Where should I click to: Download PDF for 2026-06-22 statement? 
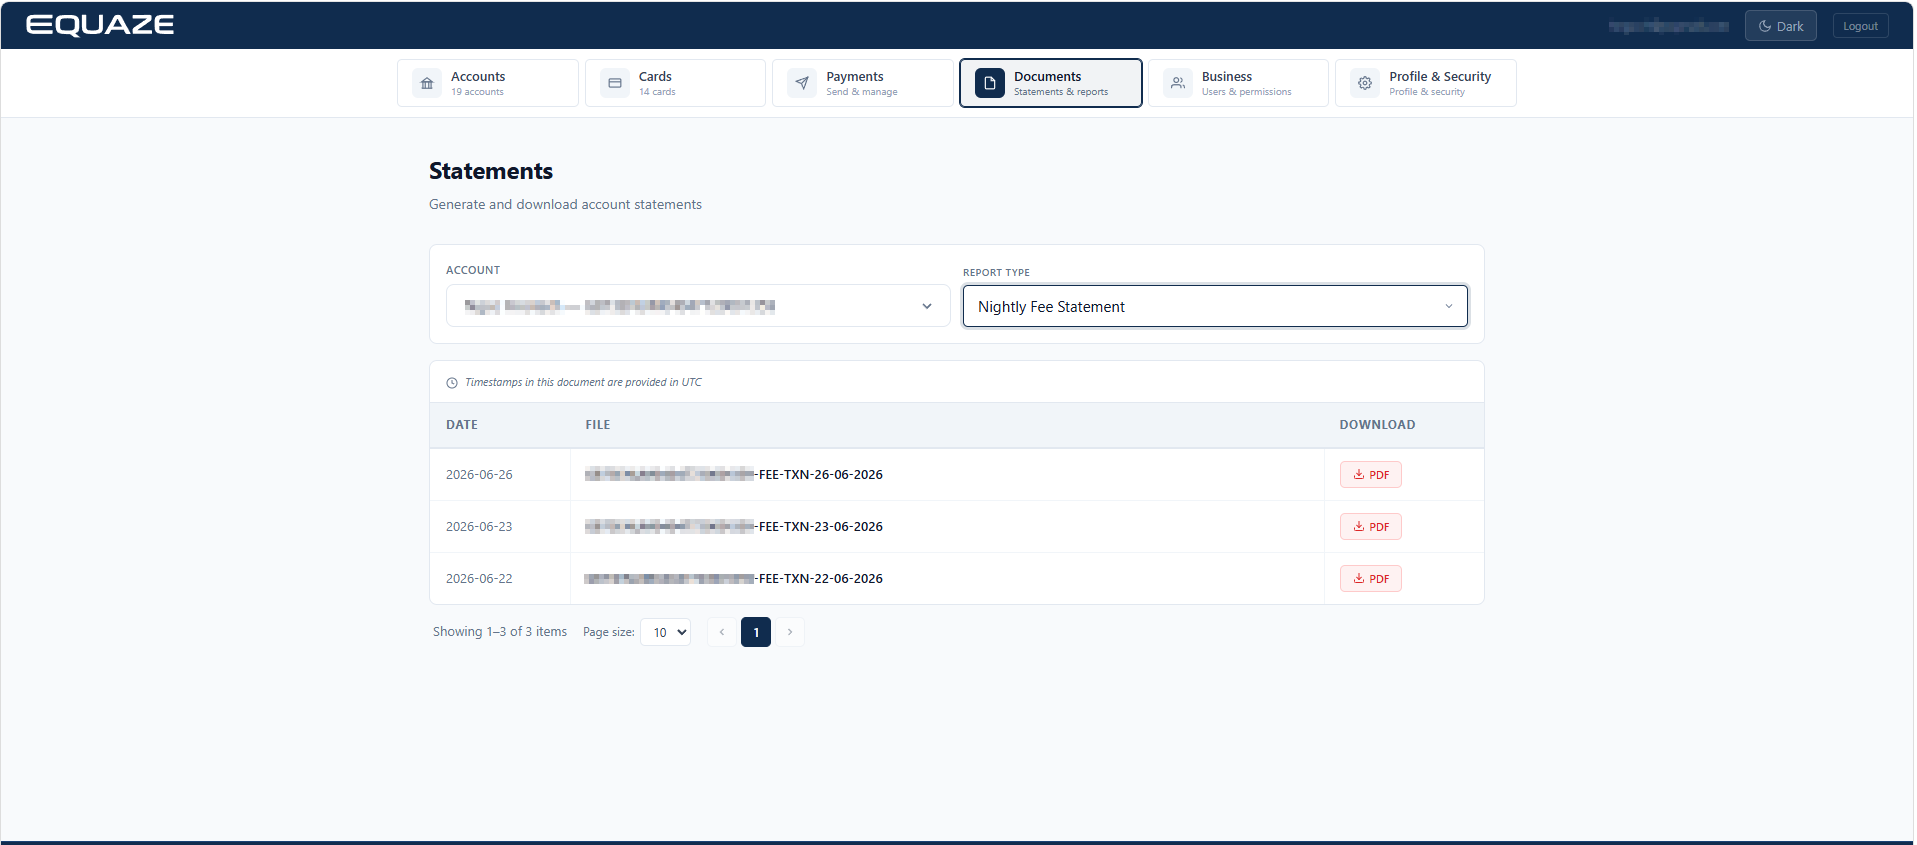tap(1370, 579)
